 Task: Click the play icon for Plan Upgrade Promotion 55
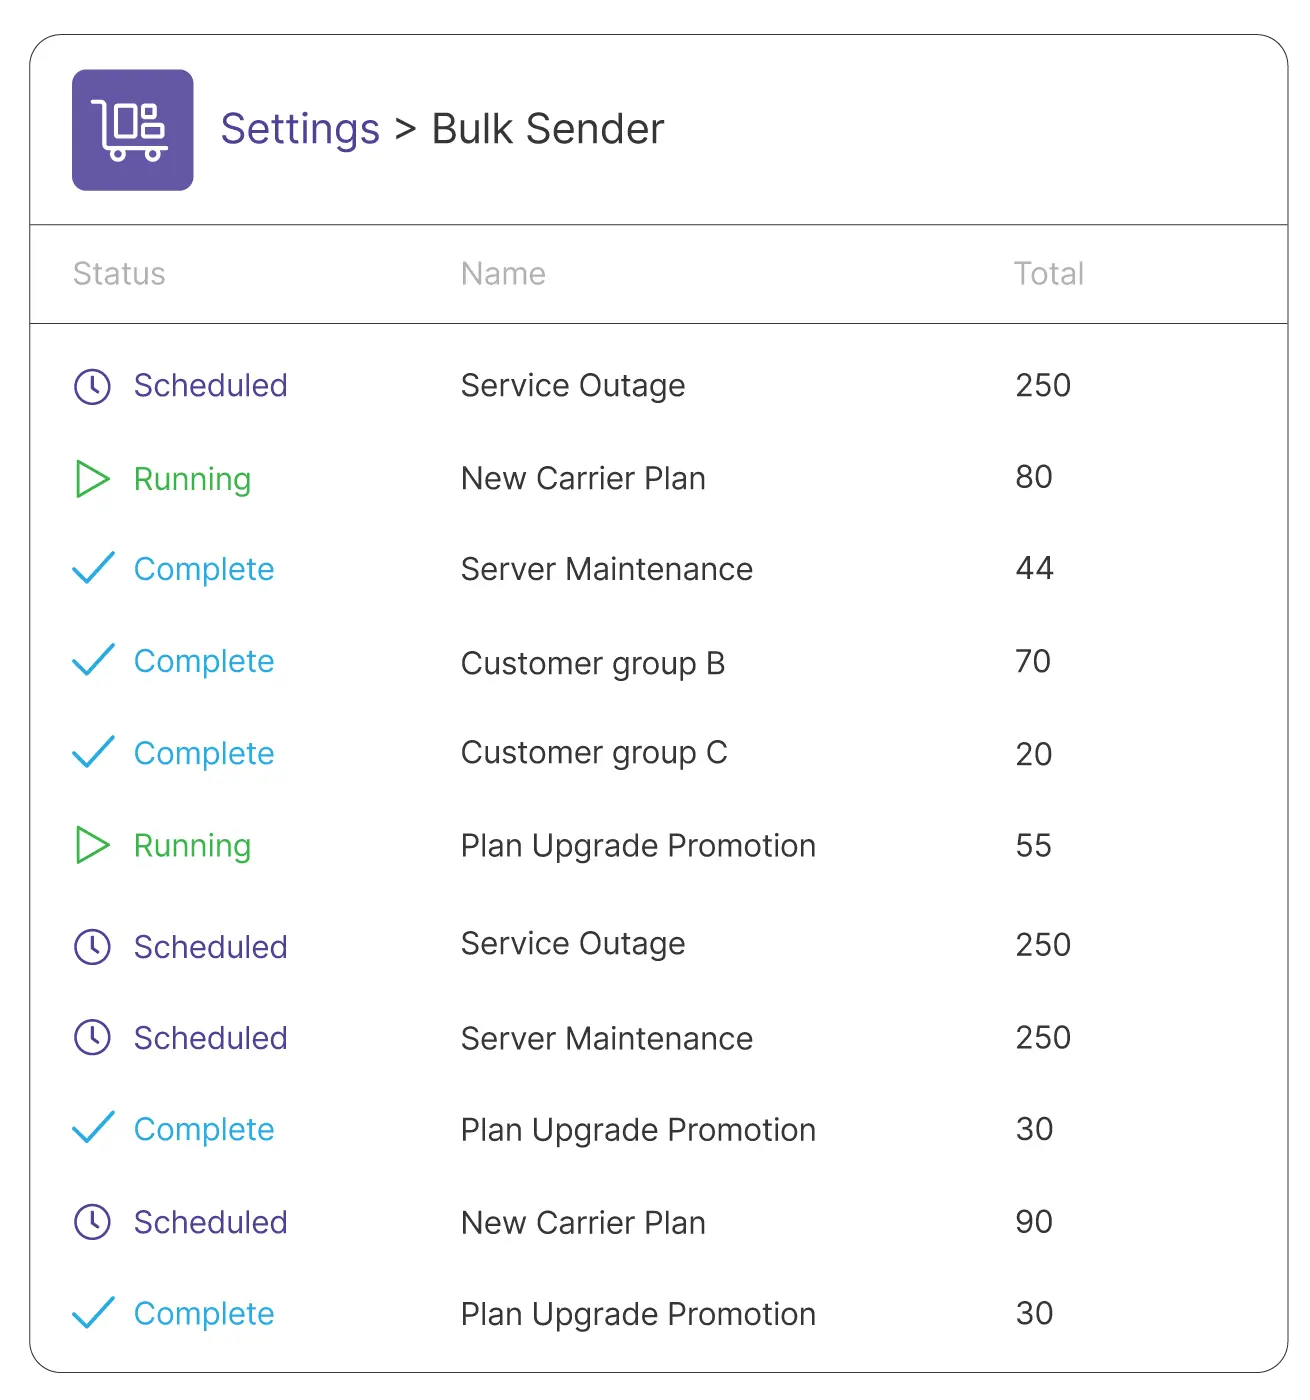(93, 845)
